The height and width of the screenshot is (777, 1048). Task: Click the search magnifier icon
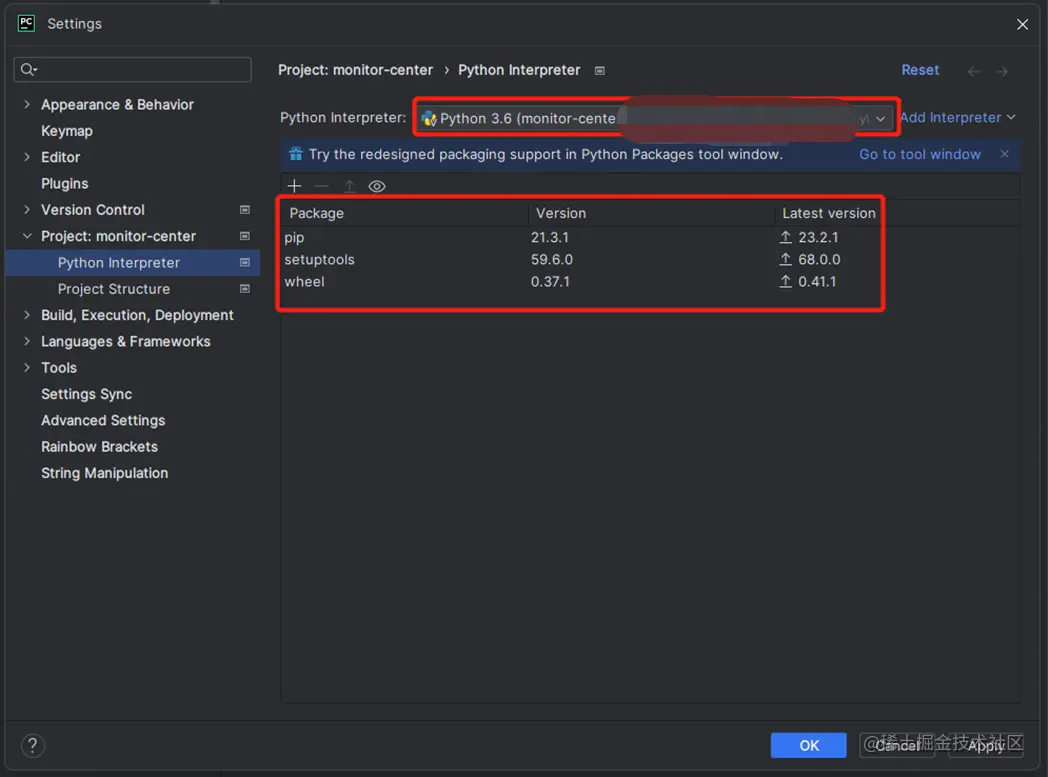pos(28,69)
